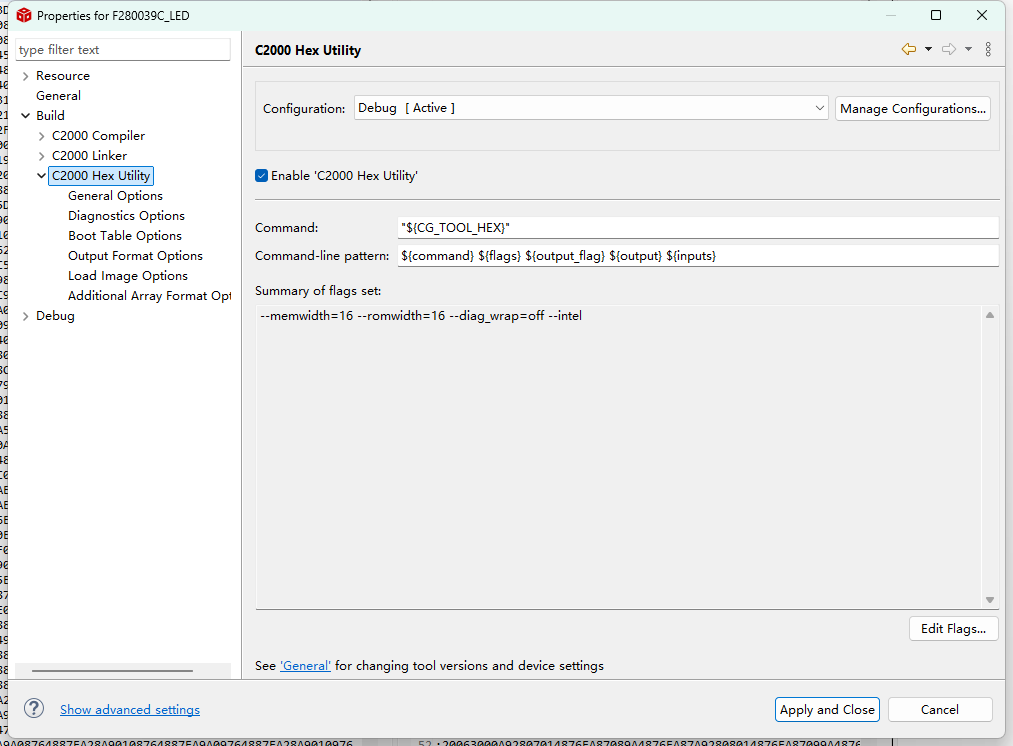Select Output Format Options item
The image size is (1013, 746).
coord(135,256)
